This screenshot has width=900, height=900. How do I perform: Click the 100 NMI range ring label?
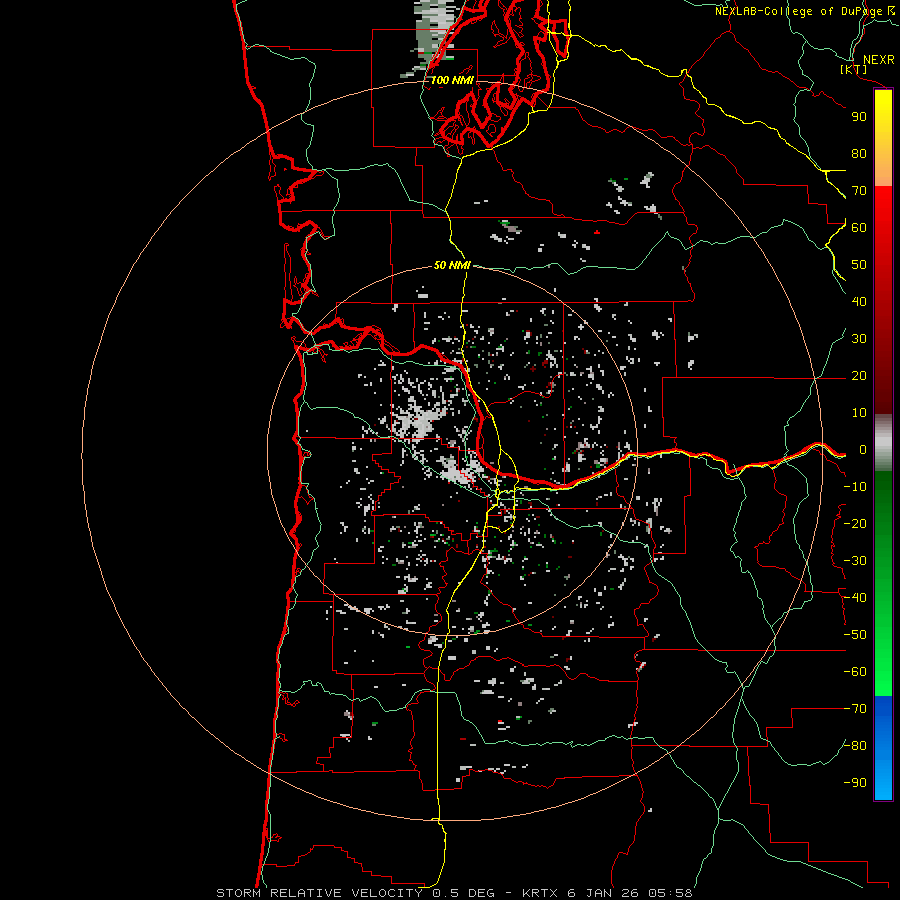coord(452,80)
